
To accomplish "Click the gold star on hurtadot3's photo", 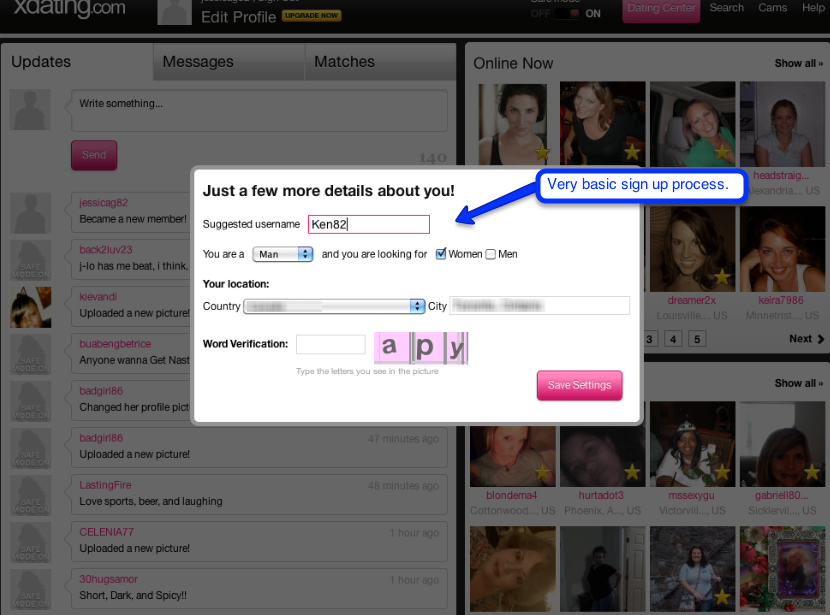I will pyautogui.click(x=633, y=472).
